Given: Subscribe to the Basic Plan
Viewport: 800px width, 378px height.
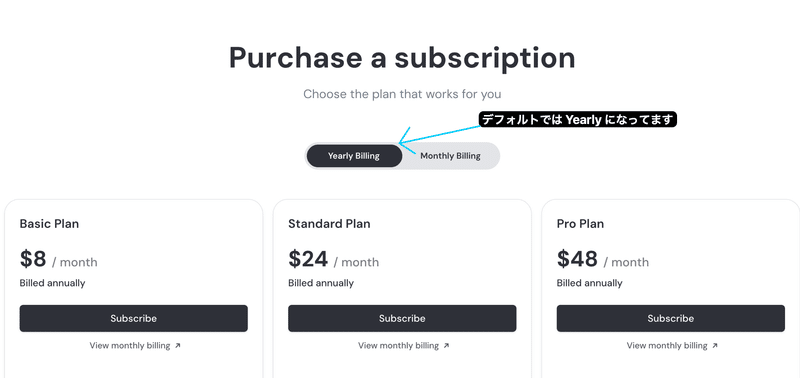Looking at the screenshot, I should tap(134, 318).
